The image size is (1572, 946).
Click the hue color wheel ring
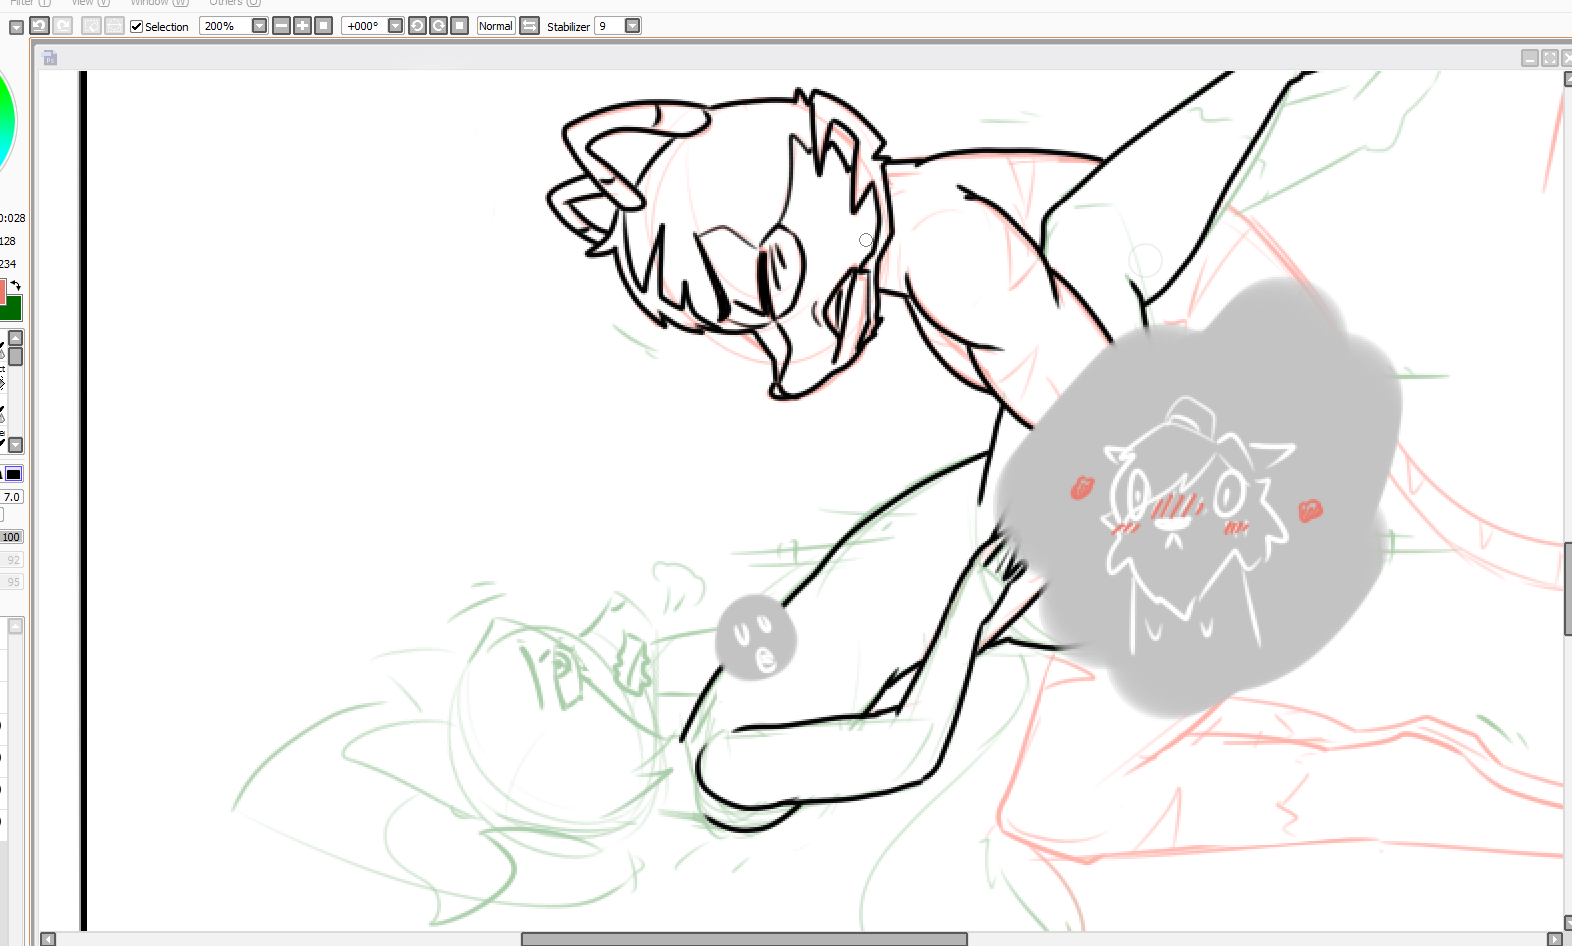pos(9,120)
